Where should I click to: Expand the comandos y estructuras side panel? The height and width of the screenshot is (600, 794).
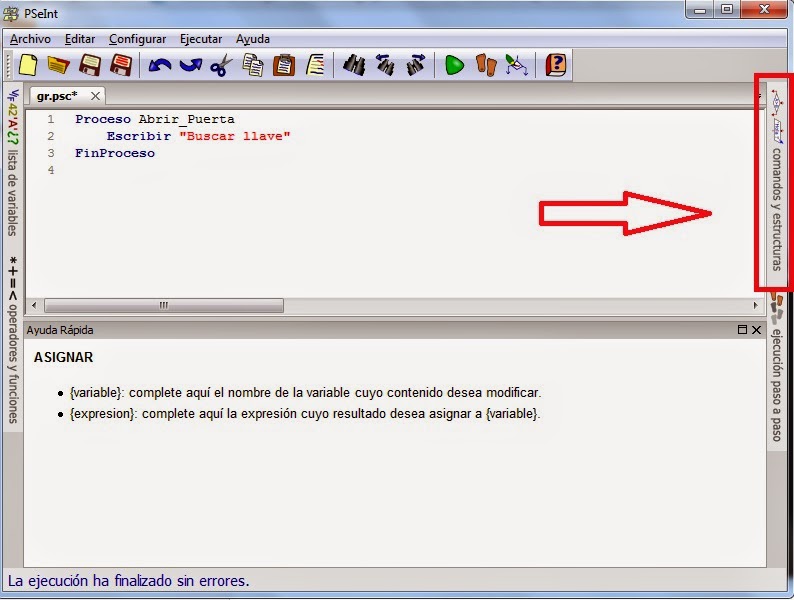[777, 180]
